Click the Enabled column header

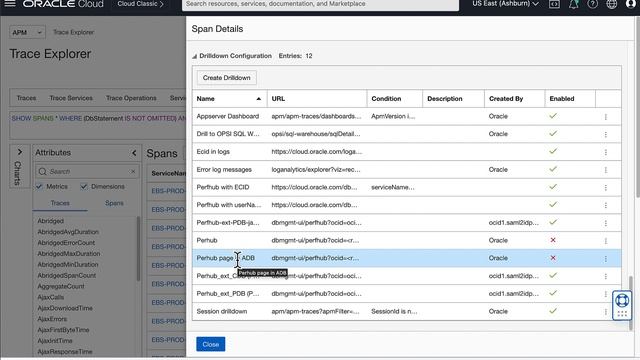coord(570,99)
